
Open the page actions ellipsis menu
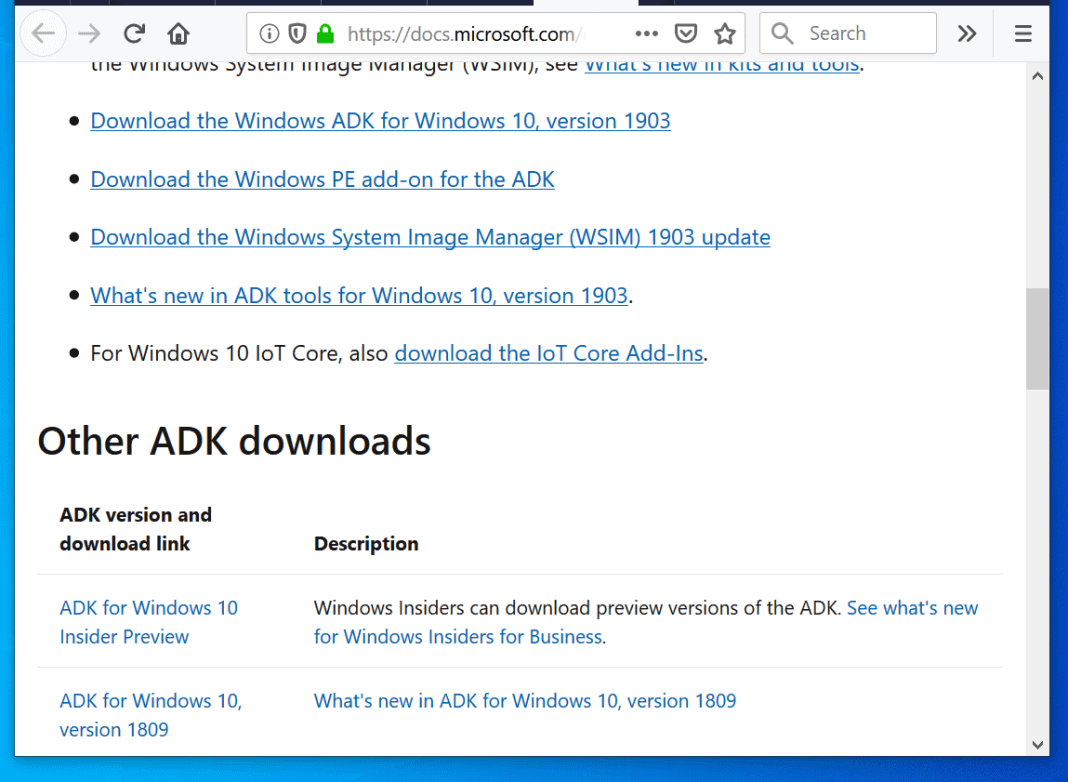[x=646, y=33]
